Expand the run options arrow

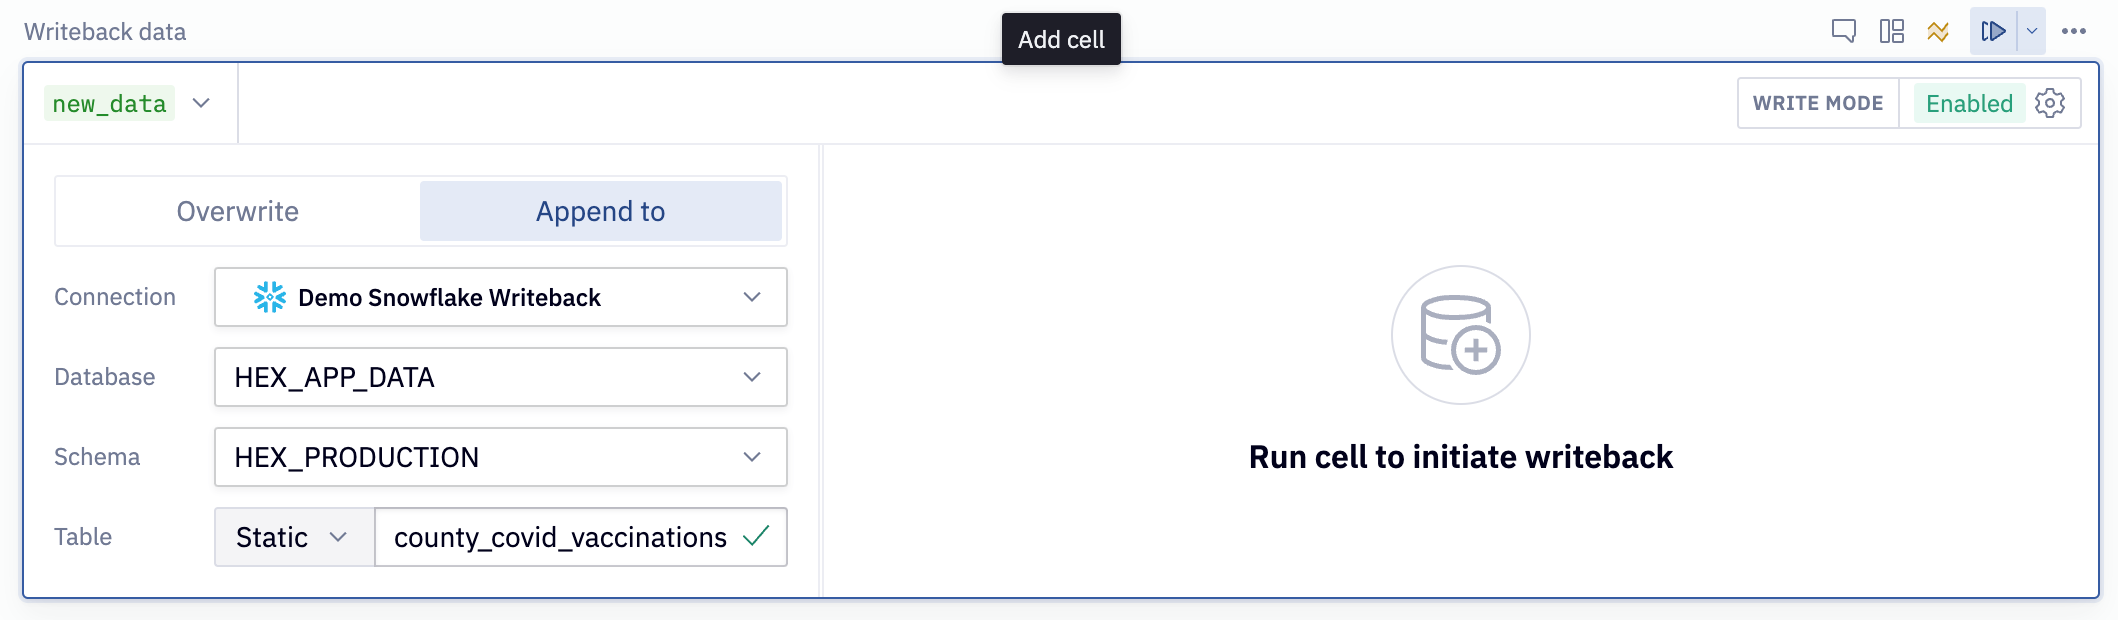tap(2032, 31)
